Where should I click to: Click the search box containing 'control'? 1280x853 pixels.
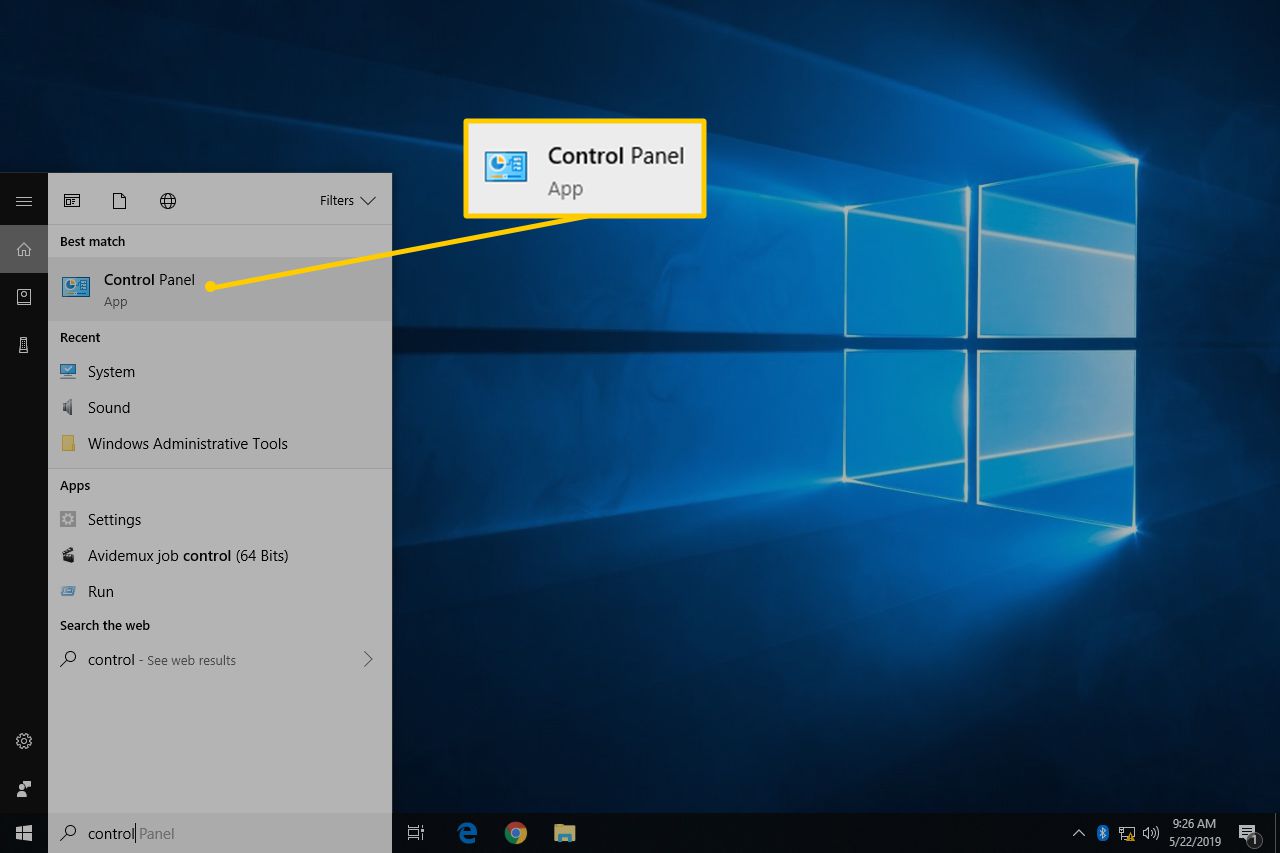pyautogui.click(x=220, y=833)
